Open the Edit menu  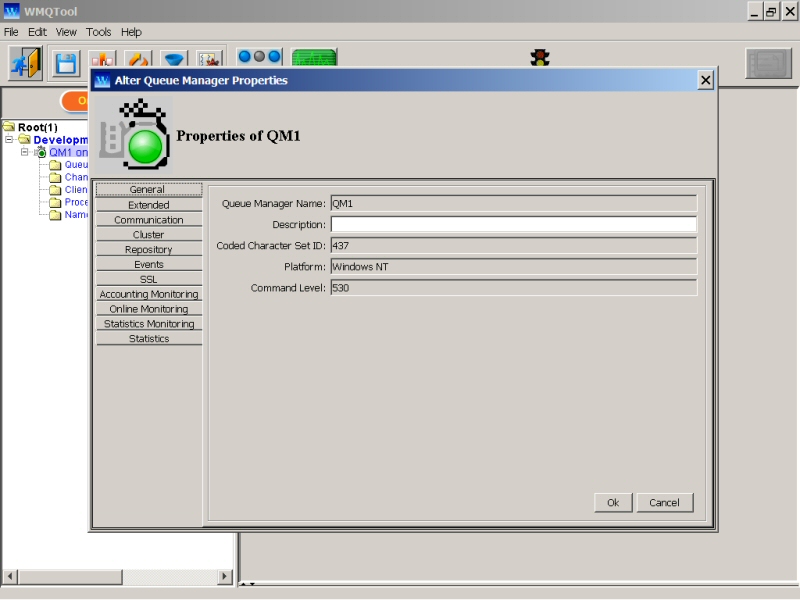[37, 32]
